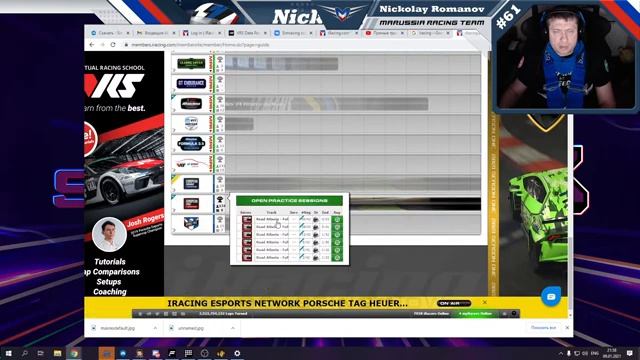Open downloaded maxresdefault.jpg file
Screen dimensions: 640x360
pyautogui.click(x=118, y=328)
